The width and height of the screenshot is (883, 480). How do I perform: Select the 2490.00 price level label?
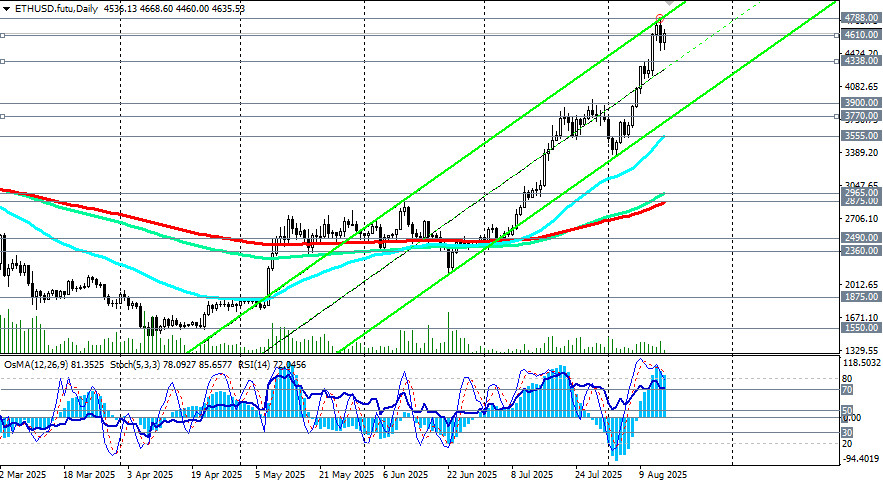(x=861, y=238)
